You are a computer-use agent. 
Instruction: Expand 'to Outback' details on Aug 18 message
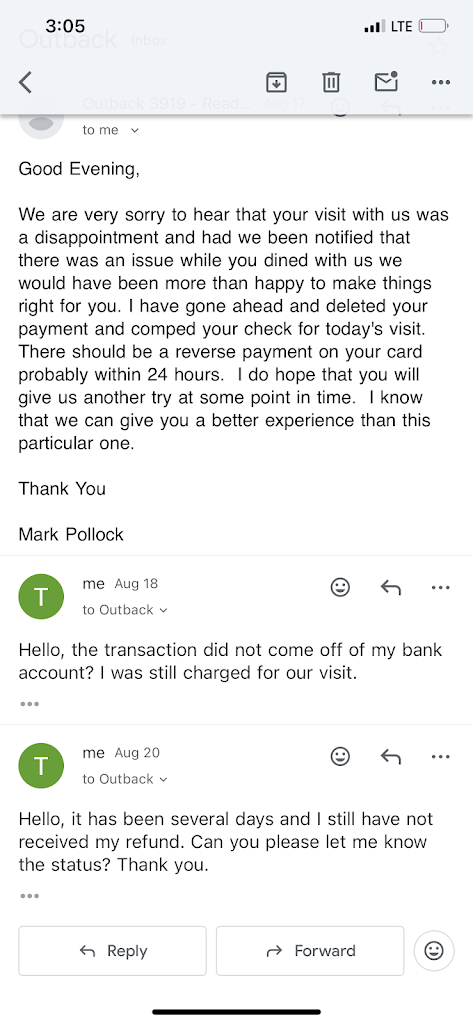(x=125, y=610)
